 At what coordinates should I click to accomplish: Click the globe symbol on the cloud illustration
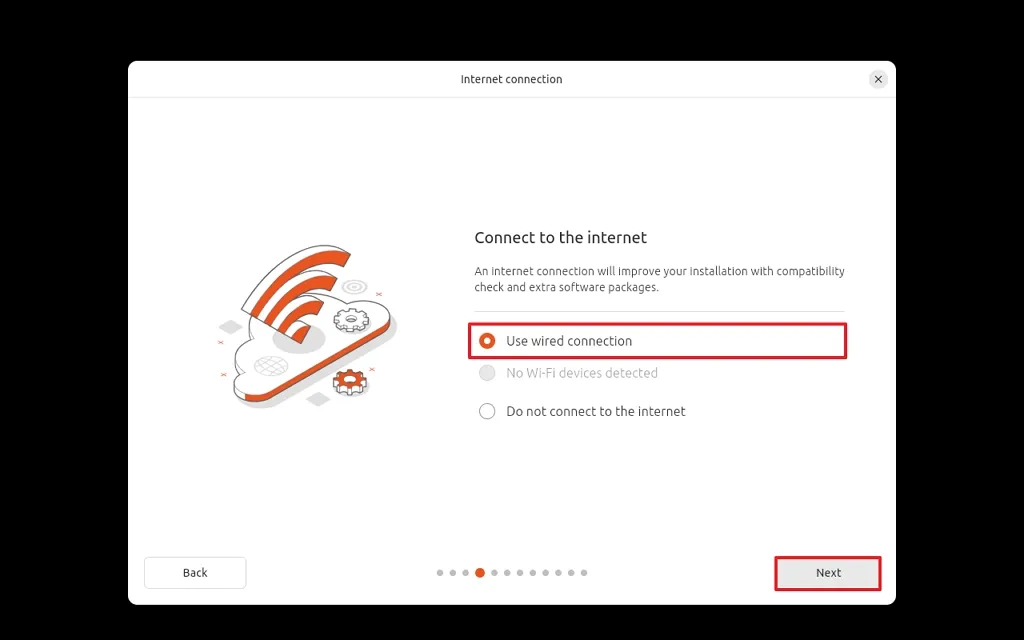(x=271, y=365)
